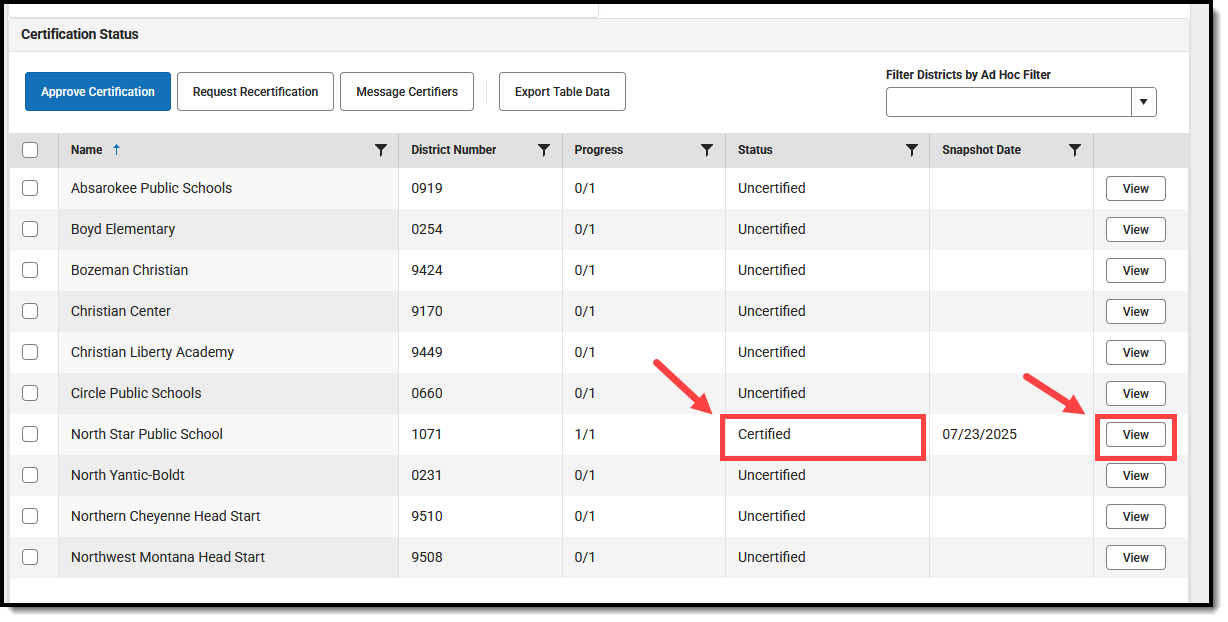This screenshot has width=1228, height=622.
Task: View the Absarokee Public Schools details
Action: coord(1135,189)
